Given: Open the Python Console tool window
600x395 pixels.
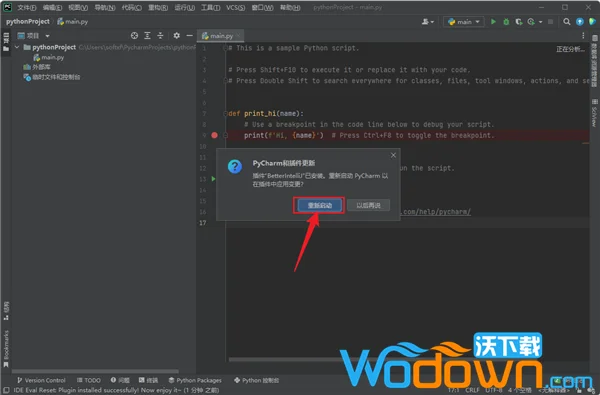Looking at the screenshot, I should 256,380.
